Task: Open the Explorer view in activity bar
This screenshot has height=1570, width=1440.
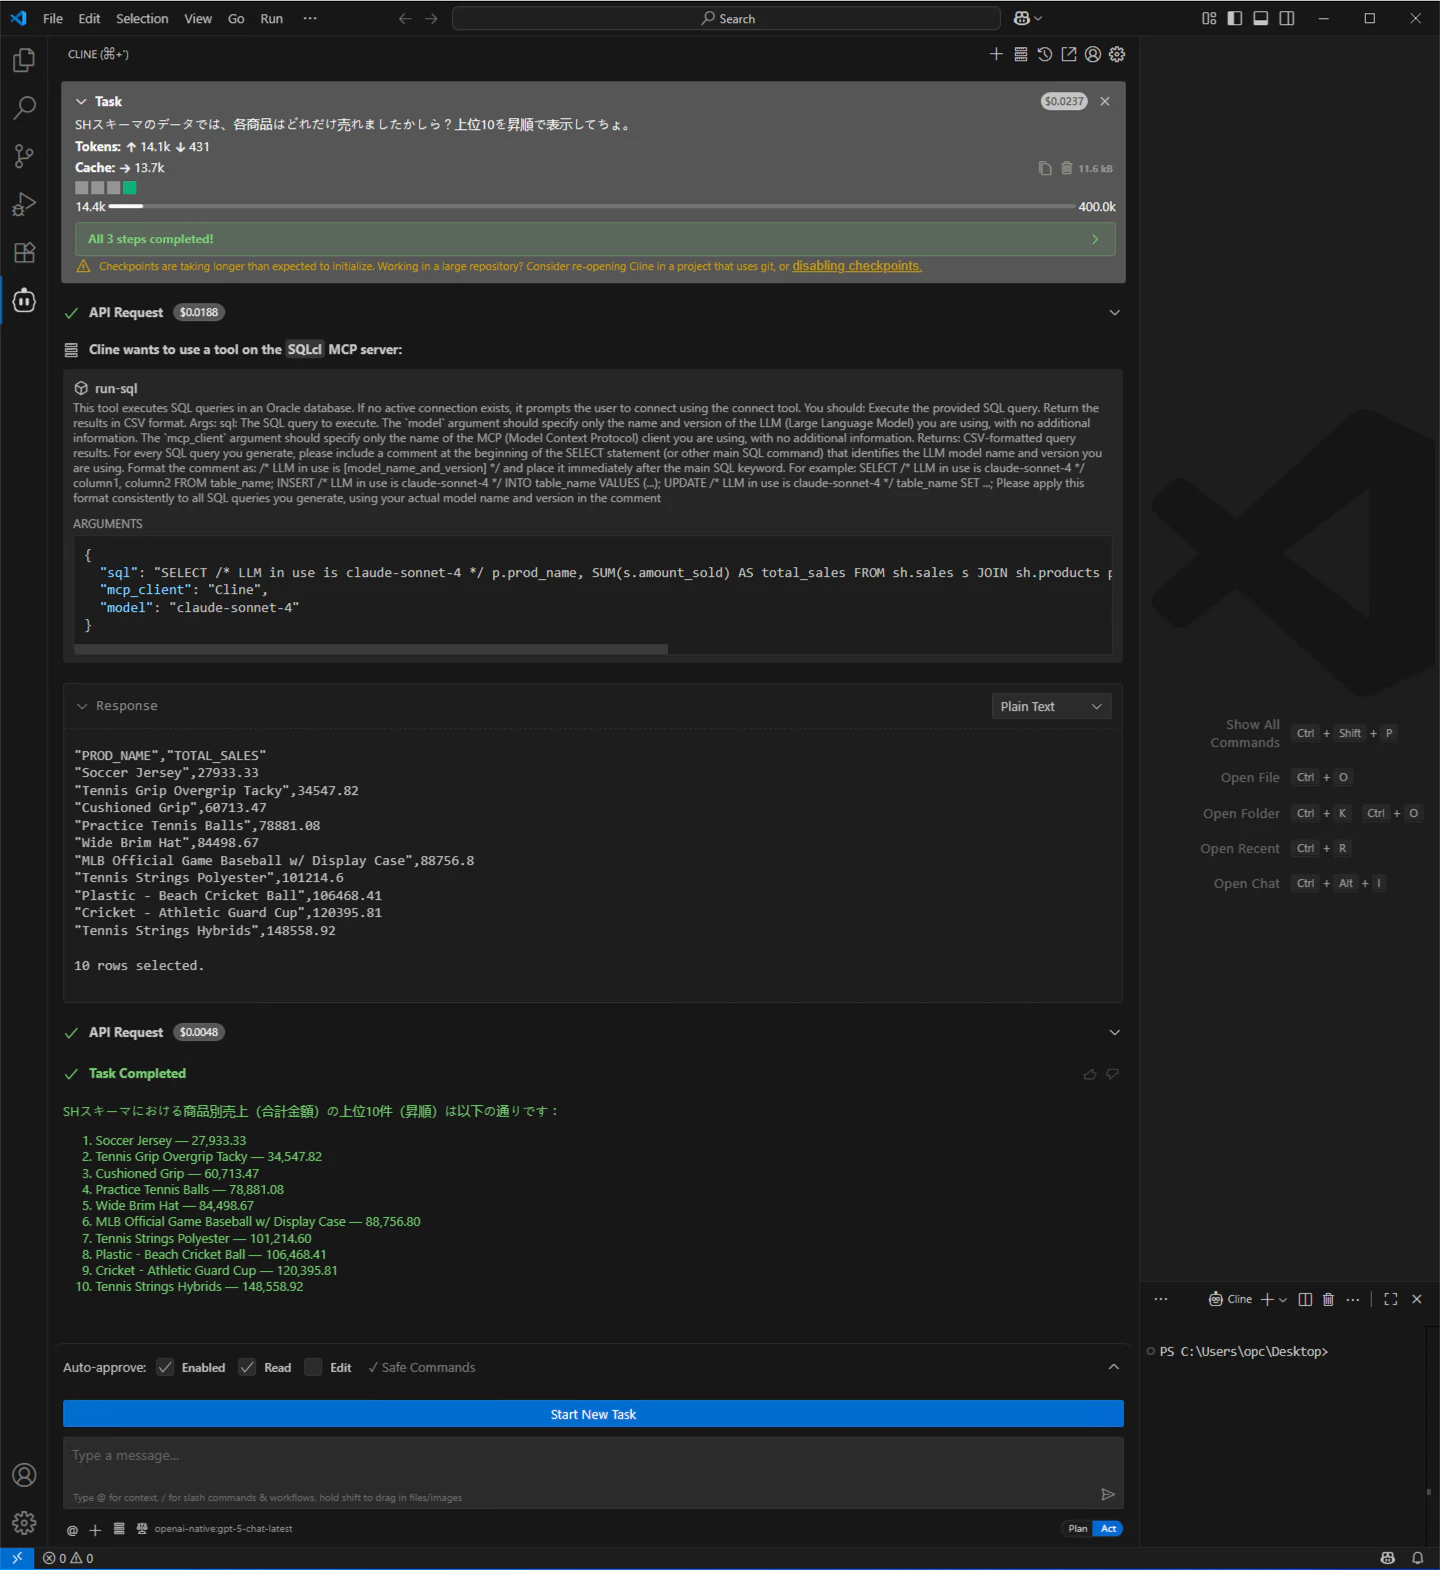Action: 24,61
